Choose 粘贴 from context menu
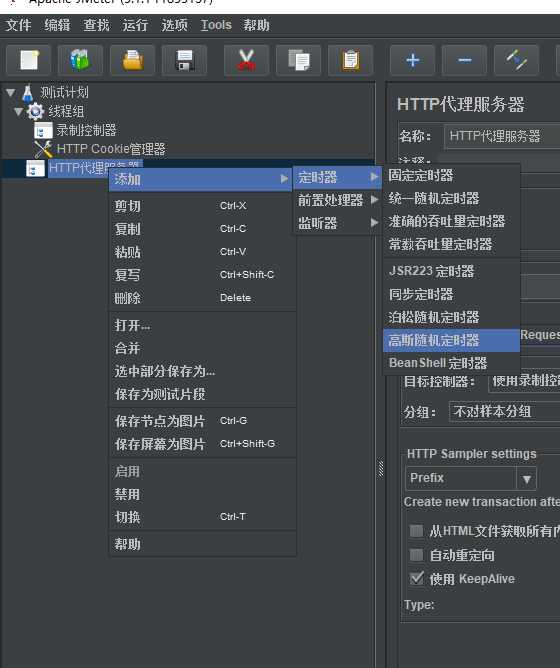The height and width of the screenshot is (668, 560). tap(203, 252)
